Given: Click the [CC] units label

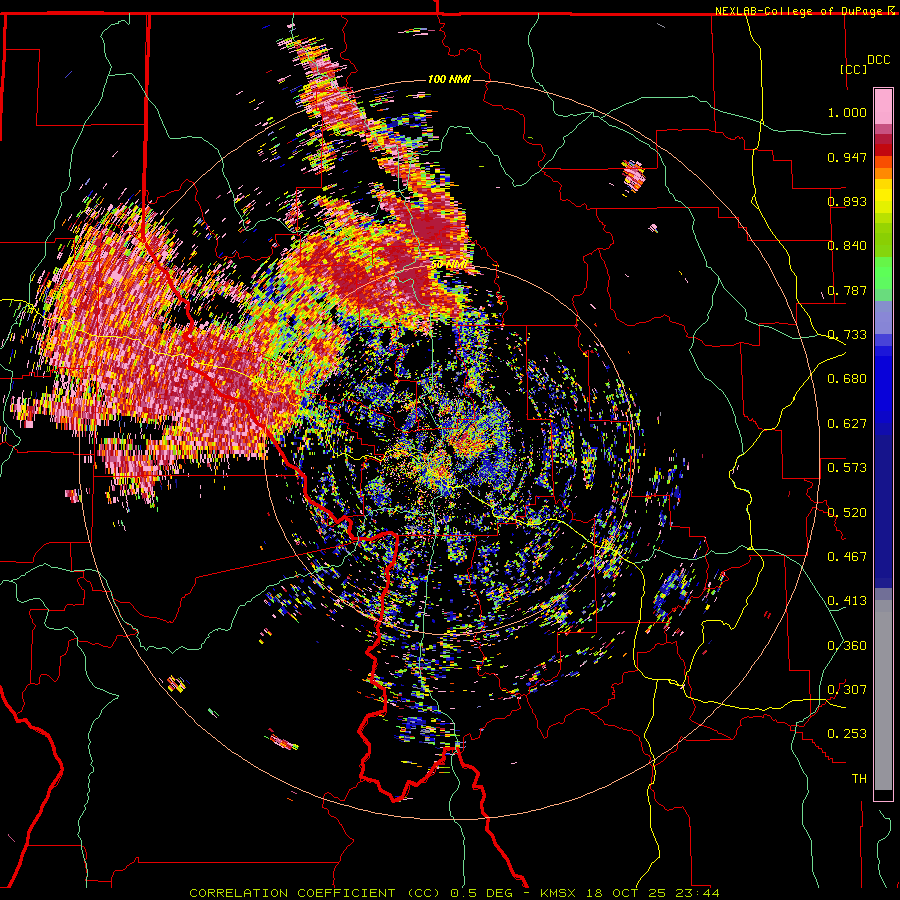Looking at the screenshot, I should coord(854,69).
